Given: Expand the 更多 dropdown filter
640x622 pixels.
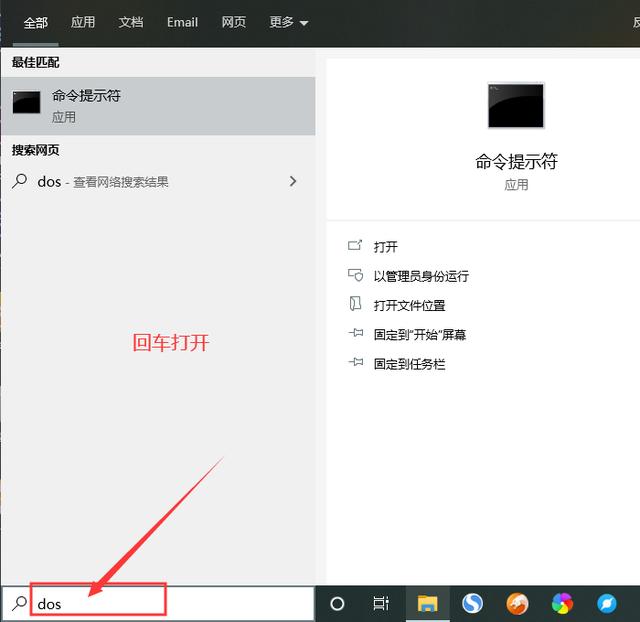Looking at the screenshot, I should [289, 22].
